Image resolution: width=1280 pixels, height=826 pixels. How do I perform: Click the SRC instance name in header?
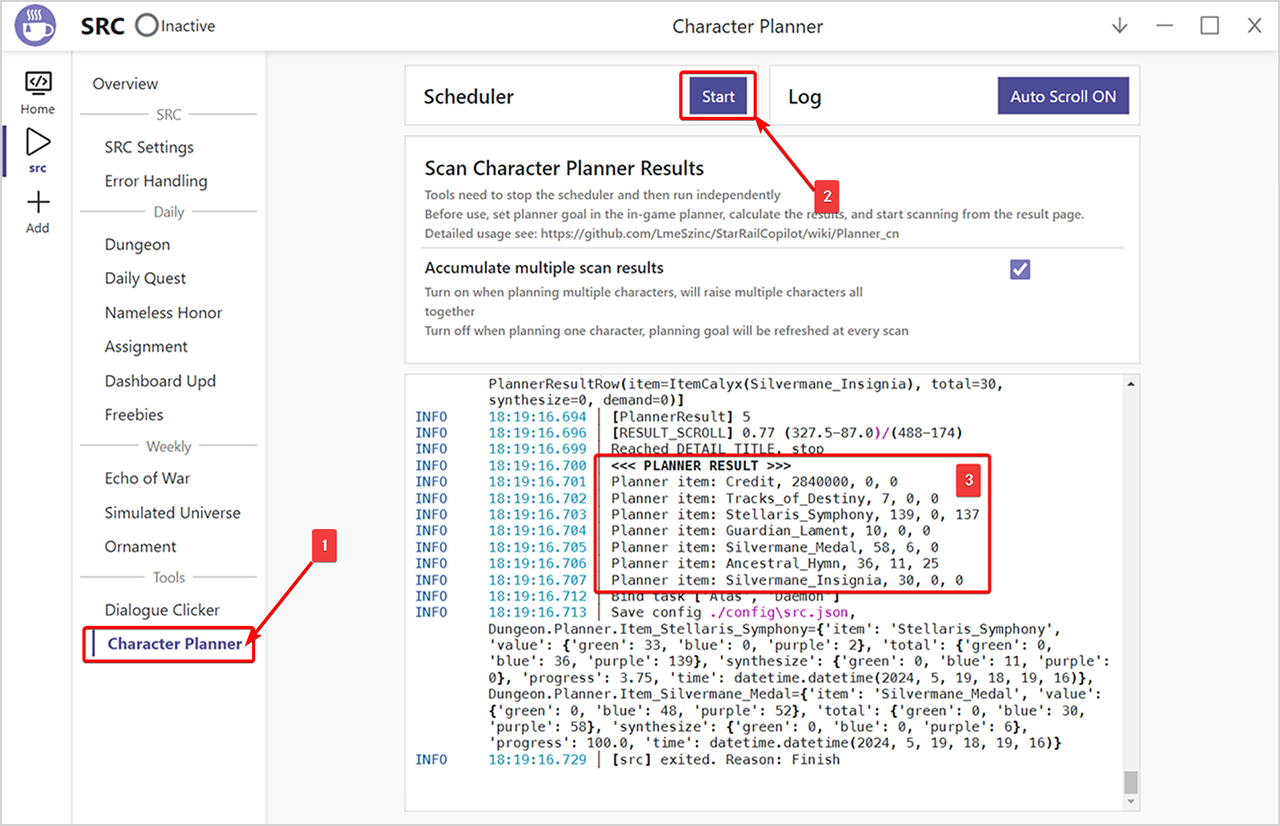tap(102, 26)
